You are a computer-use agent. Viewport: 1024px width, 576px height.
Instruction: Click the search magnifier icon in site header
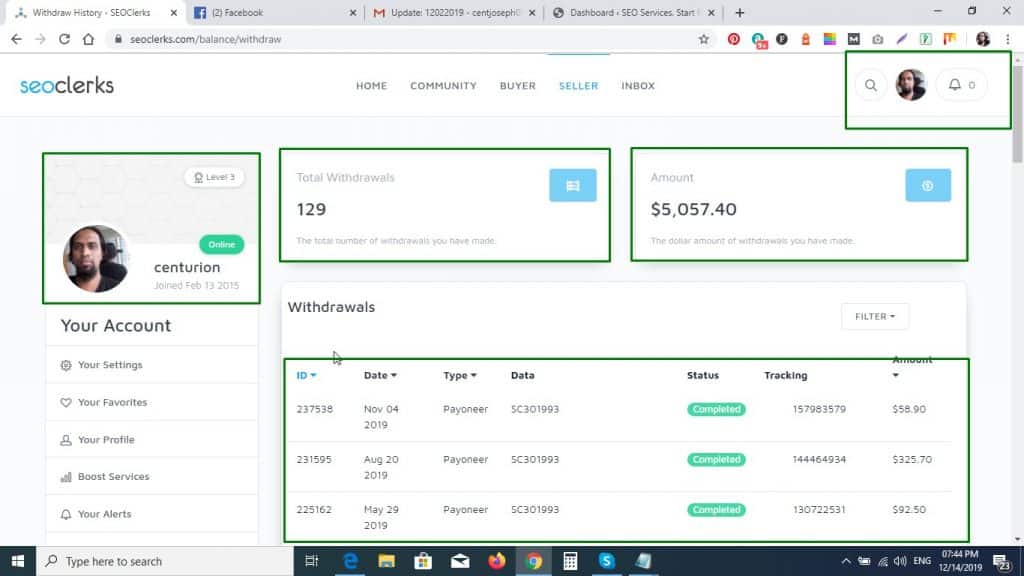tap(871, 86)
